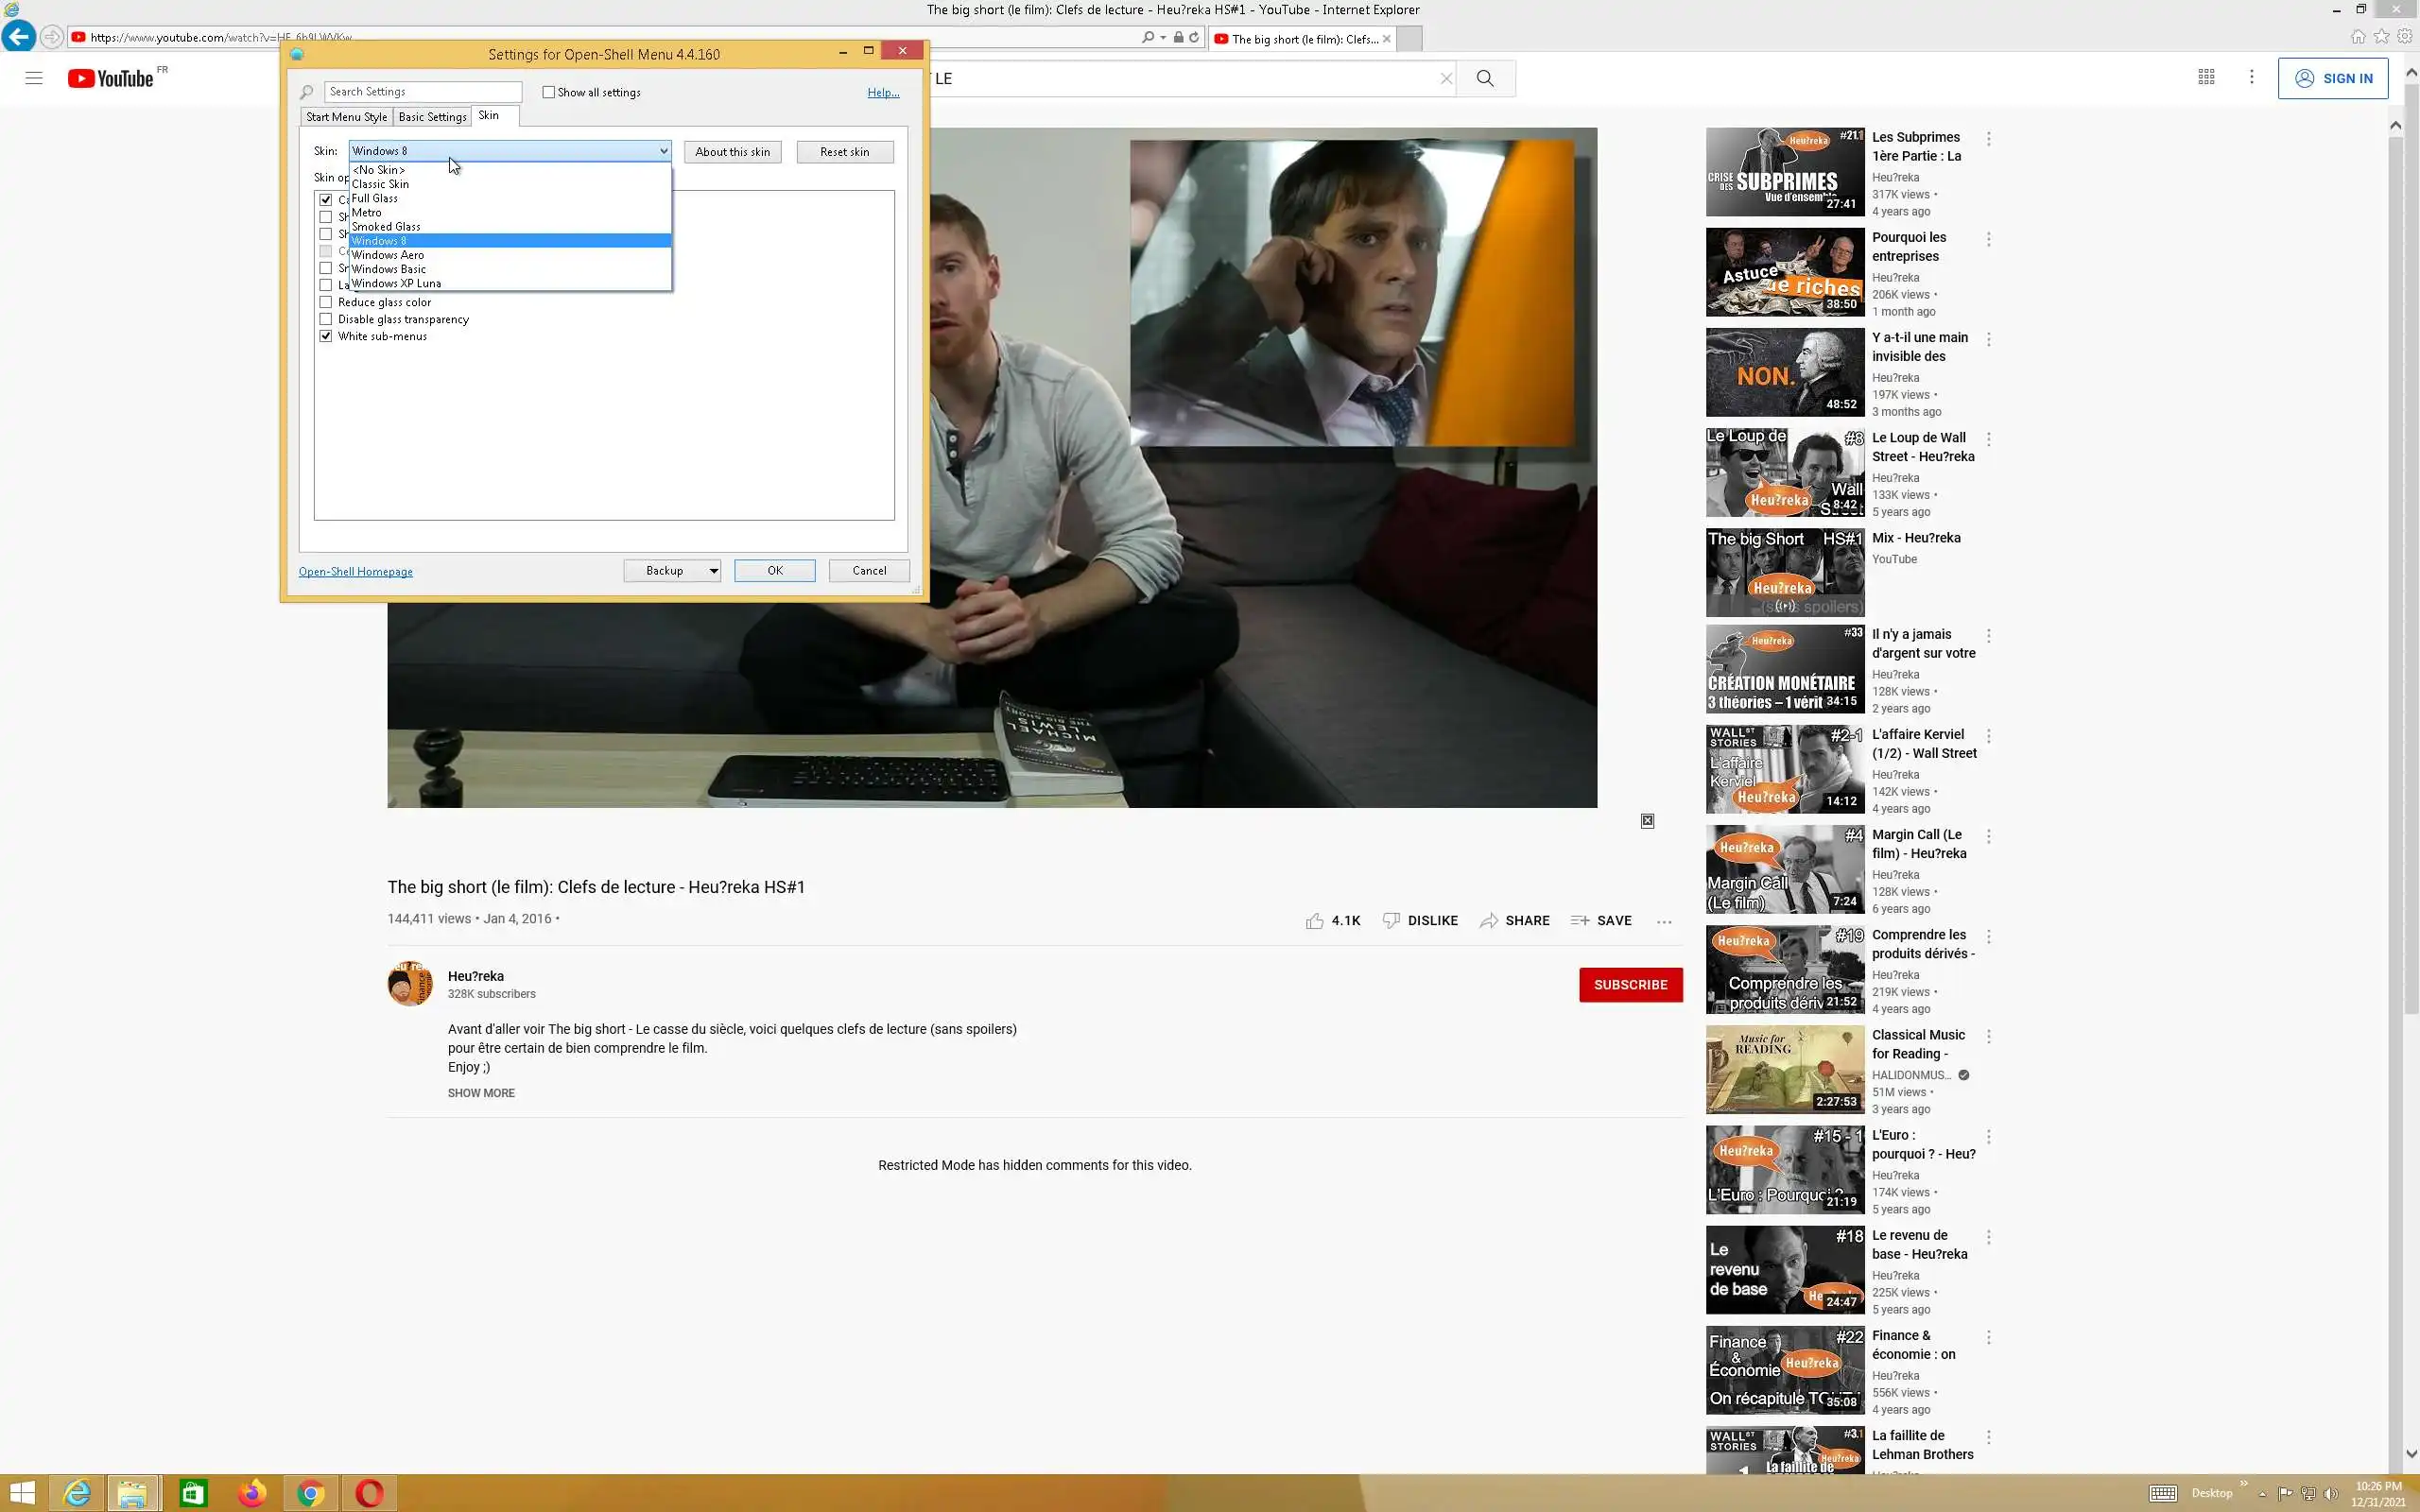Open the Basic Settings tab
Viewport: 2420px width, 1512px height.
tap(432, 117)
